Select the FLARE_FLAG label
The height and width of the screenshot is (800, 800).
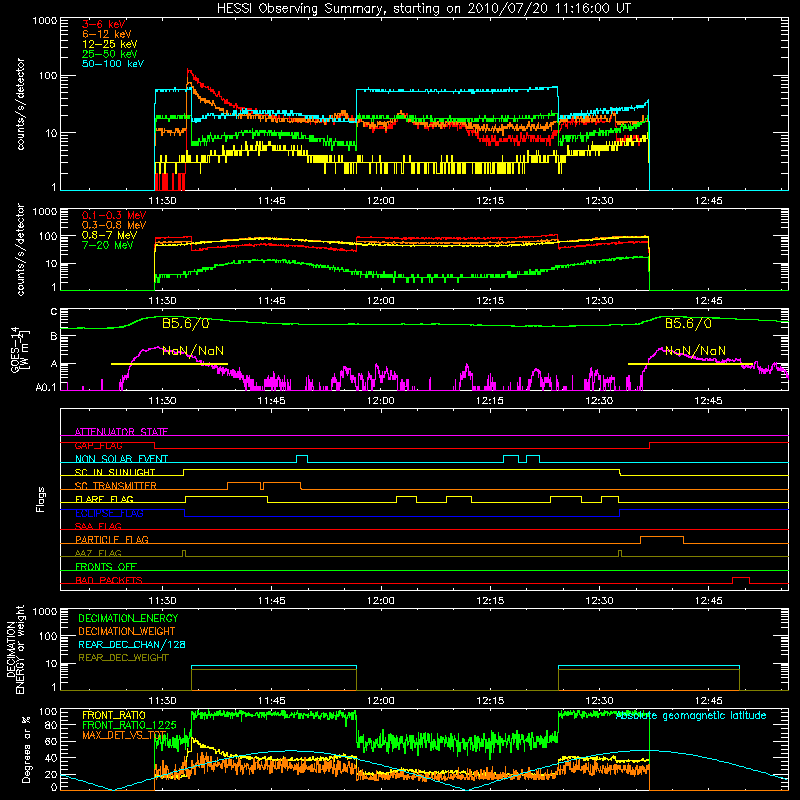point(104,499)
